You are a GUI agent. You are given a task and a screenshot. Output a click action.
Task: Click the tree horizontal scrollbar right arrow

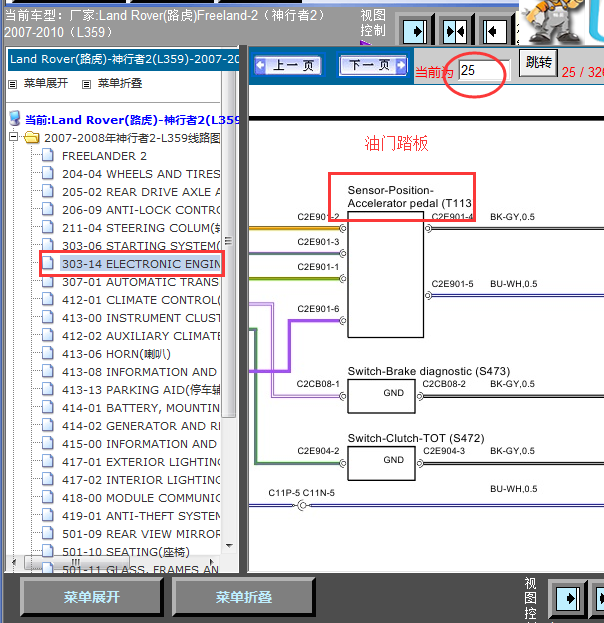(x=211, y=562)
